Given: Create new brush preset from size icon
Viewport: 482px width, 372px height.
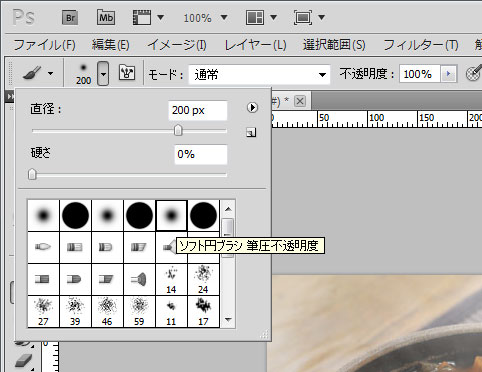Looking at the screenshot, I should pos(251,133).
